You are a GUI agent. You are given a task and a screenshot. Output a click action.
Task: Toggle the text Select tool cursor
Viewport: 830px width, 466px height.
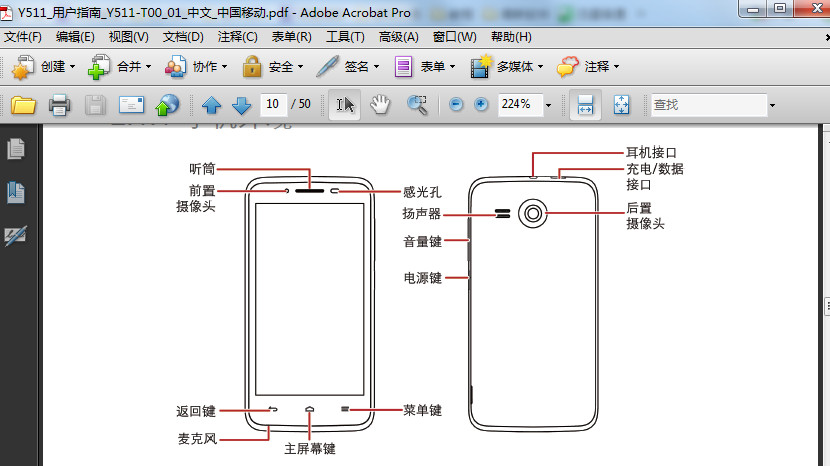(x=344, y=105)
